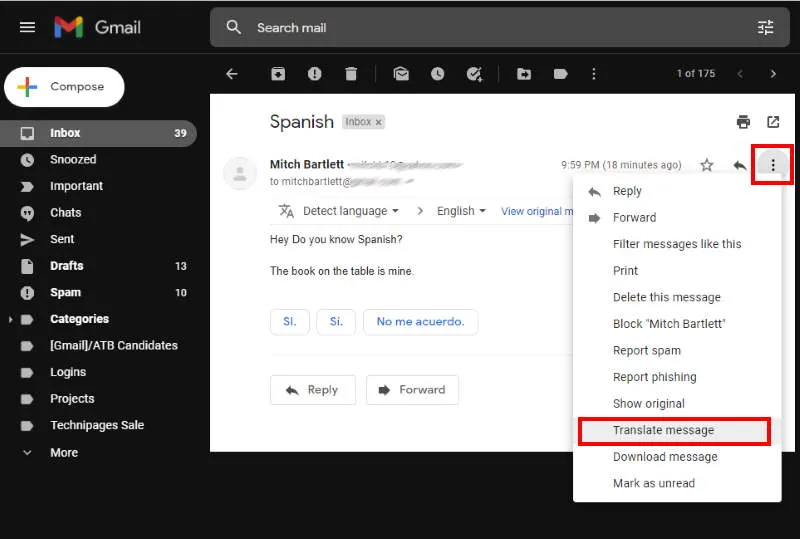Open the Logins label

coord(98,372)
